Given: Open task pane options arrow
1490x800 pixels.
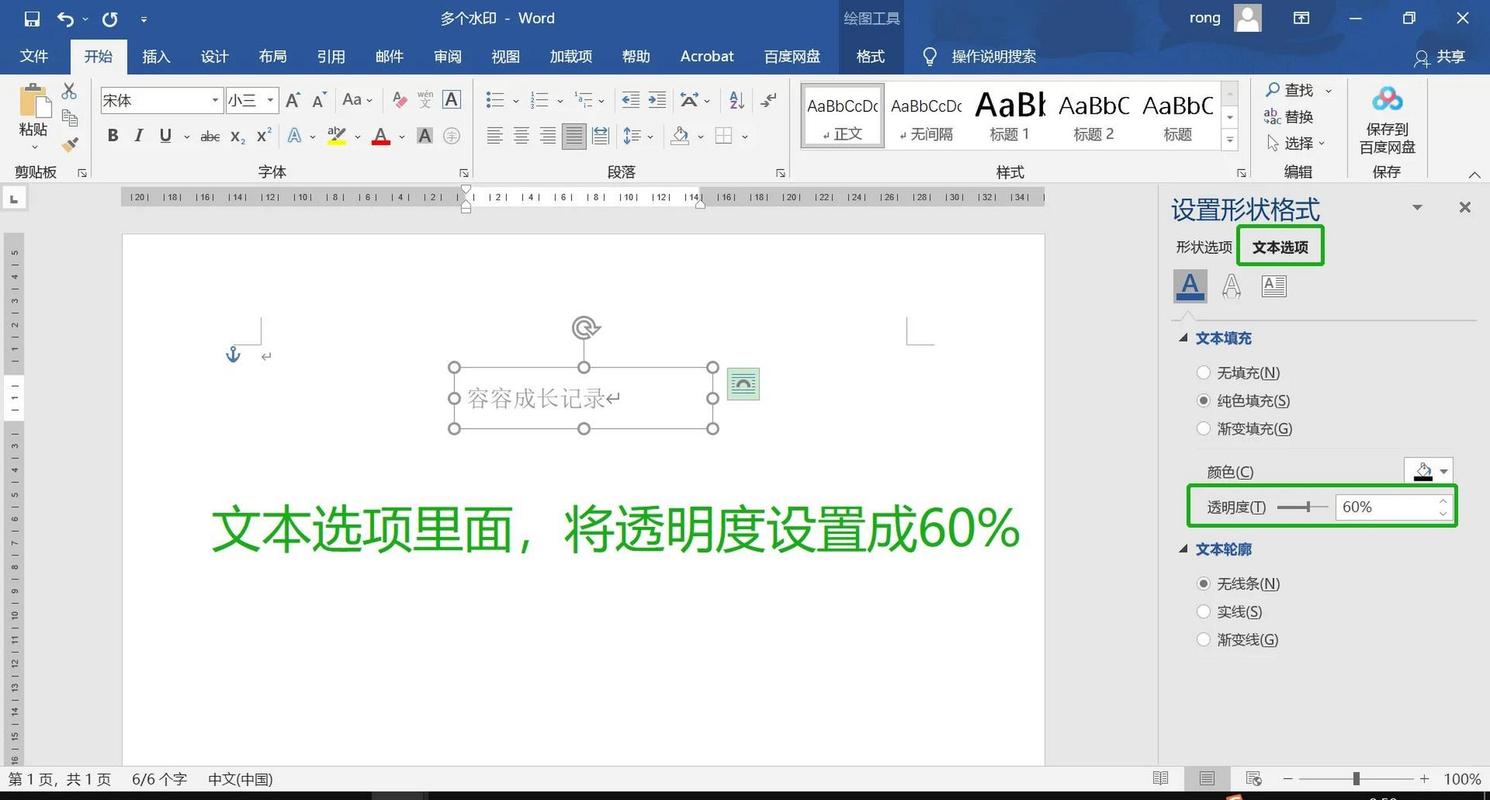Looking at the screenshot, I should click(1417, 207).
